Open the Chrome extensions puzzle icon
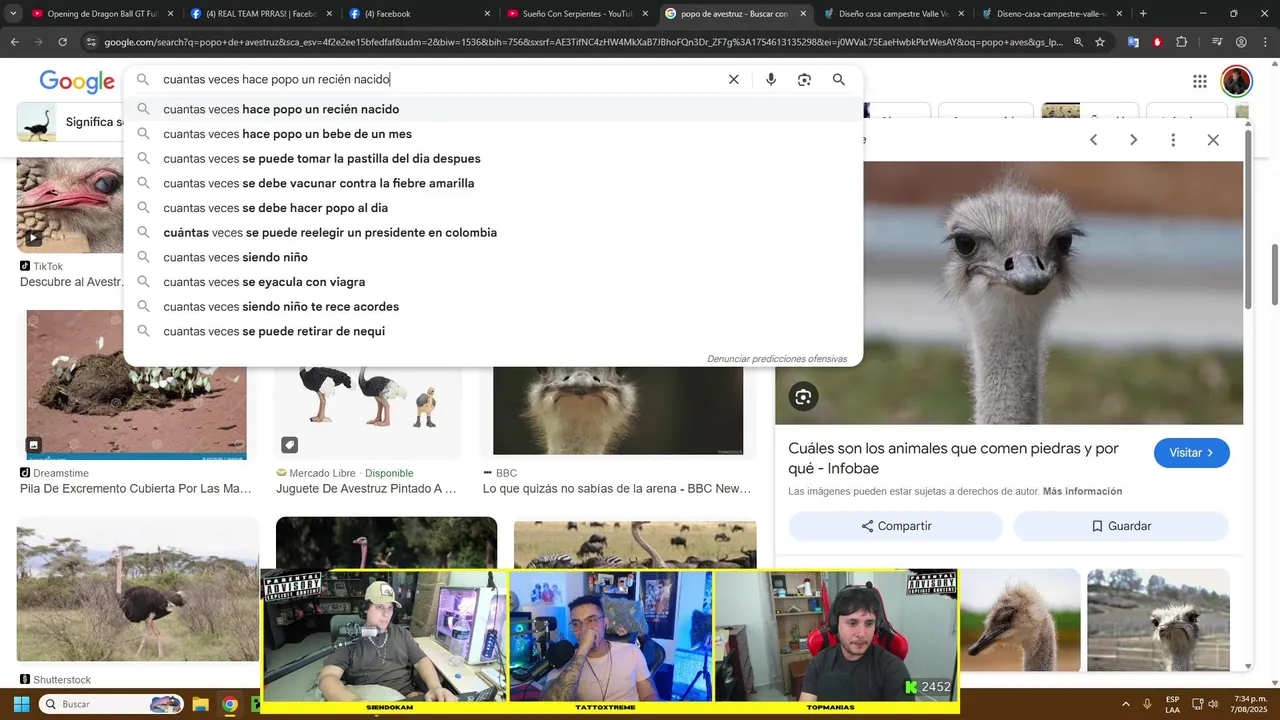 coord(1181,42)
